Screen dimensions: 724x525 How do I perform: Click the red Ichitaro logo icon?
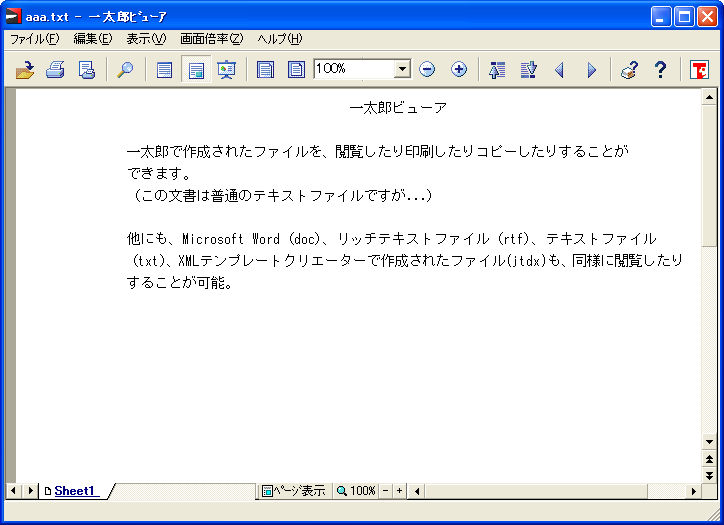[699, 70]
